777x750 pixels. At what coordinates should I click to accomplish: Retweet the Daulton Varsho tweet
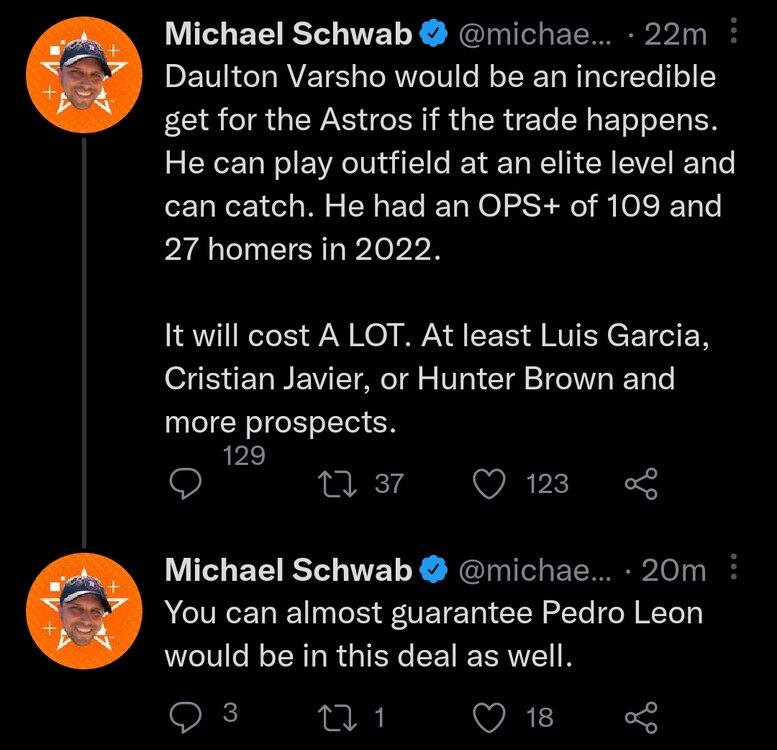pos(329,485)
